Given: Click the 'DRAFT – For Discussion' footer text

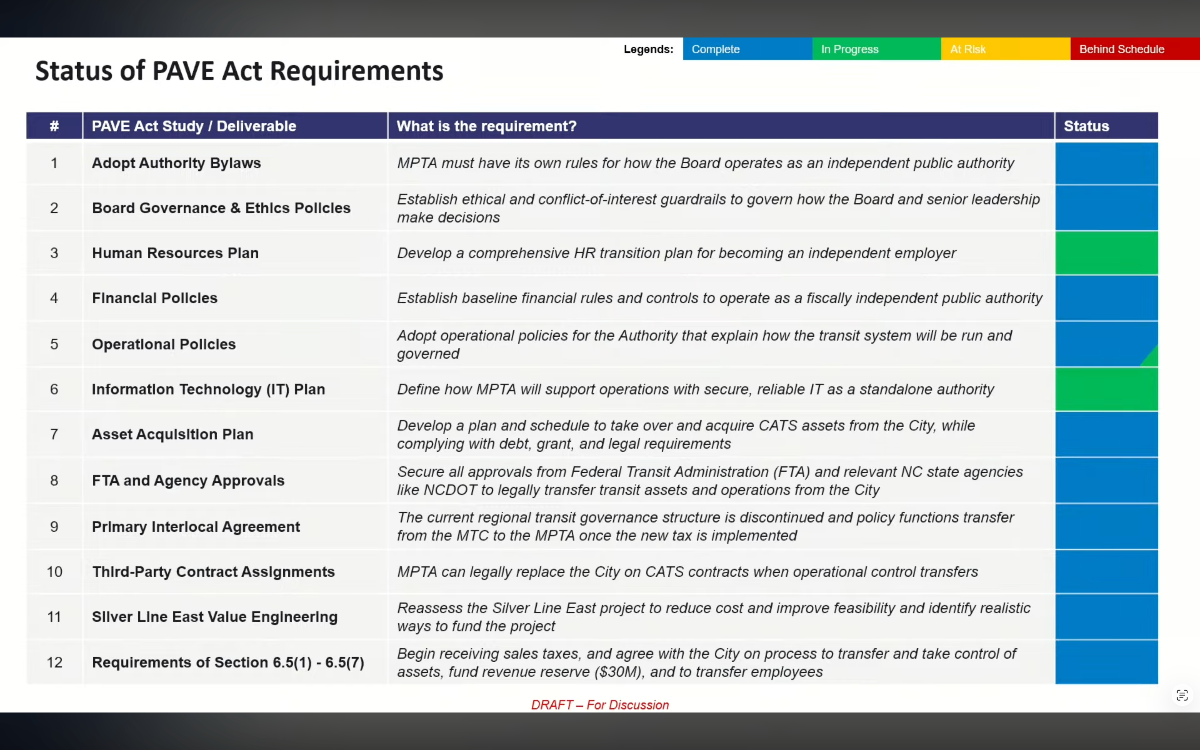Looking at the screenshot, I should tap(600, 705).
